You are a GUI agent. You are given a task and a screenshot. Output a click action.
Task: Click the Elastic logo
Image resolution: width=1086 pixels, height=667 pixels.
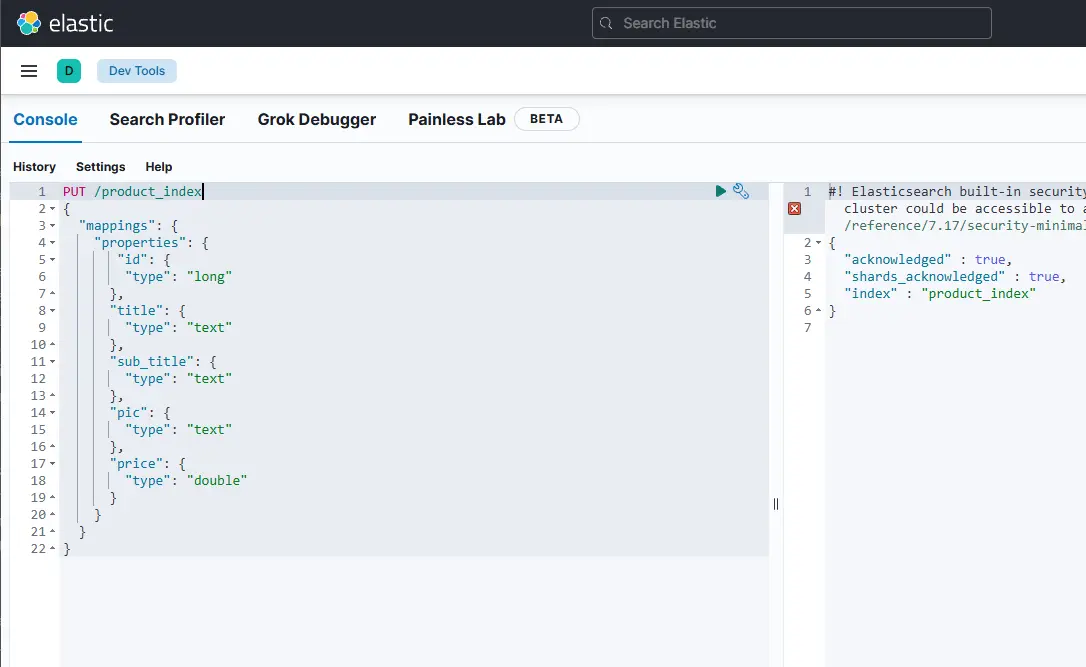pyautogui.click(x=30, y=23)
